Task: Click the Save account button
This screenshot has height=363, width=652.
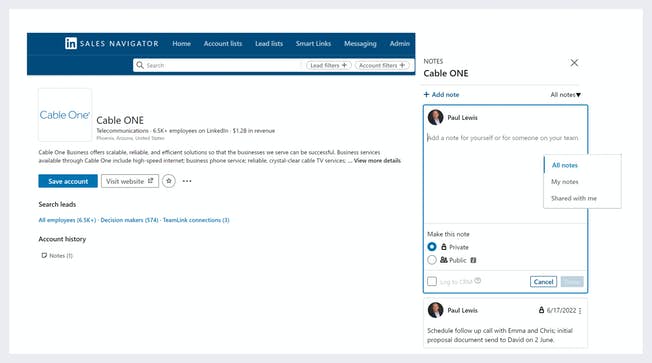Action: click(x=68, y=181)
